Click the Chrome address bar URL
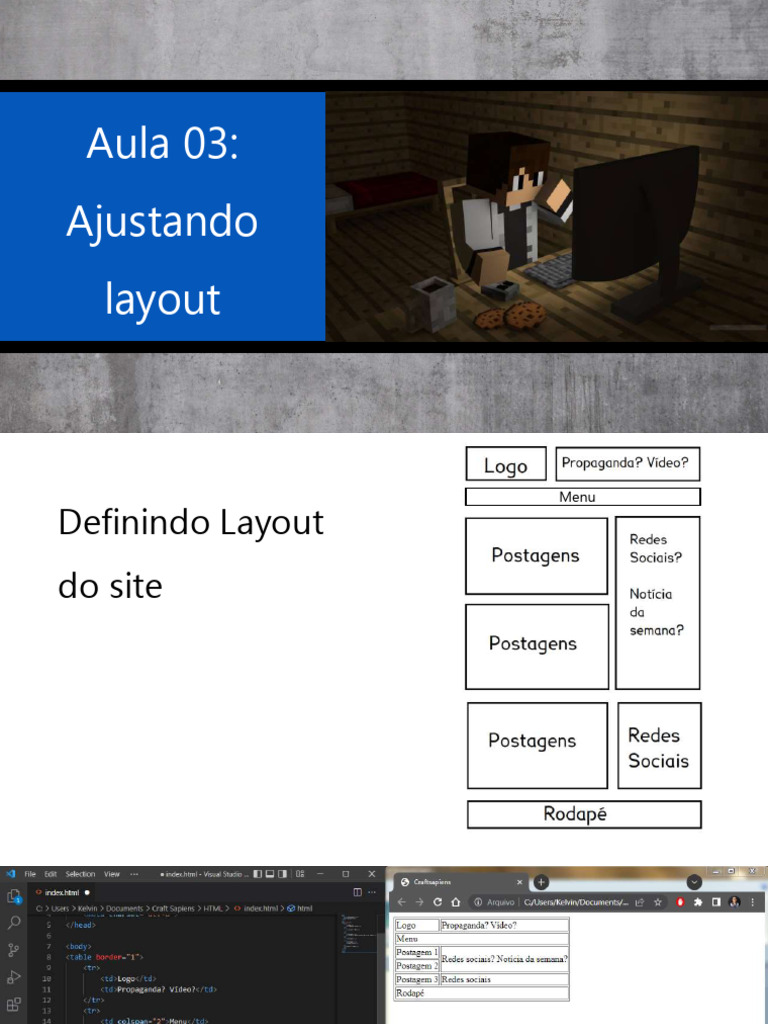Image resolution: width=768 pixels, height=1024 pixels. (x=575, y=902)
